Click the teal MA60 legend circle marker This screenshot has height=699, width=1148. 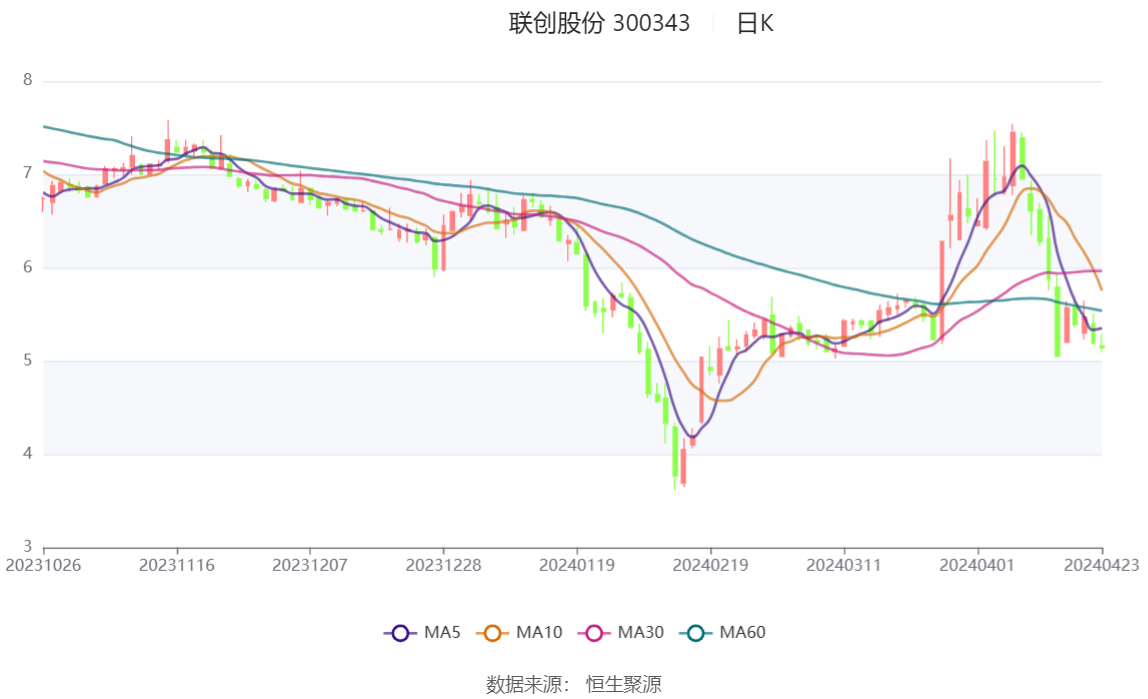(697, 633)
